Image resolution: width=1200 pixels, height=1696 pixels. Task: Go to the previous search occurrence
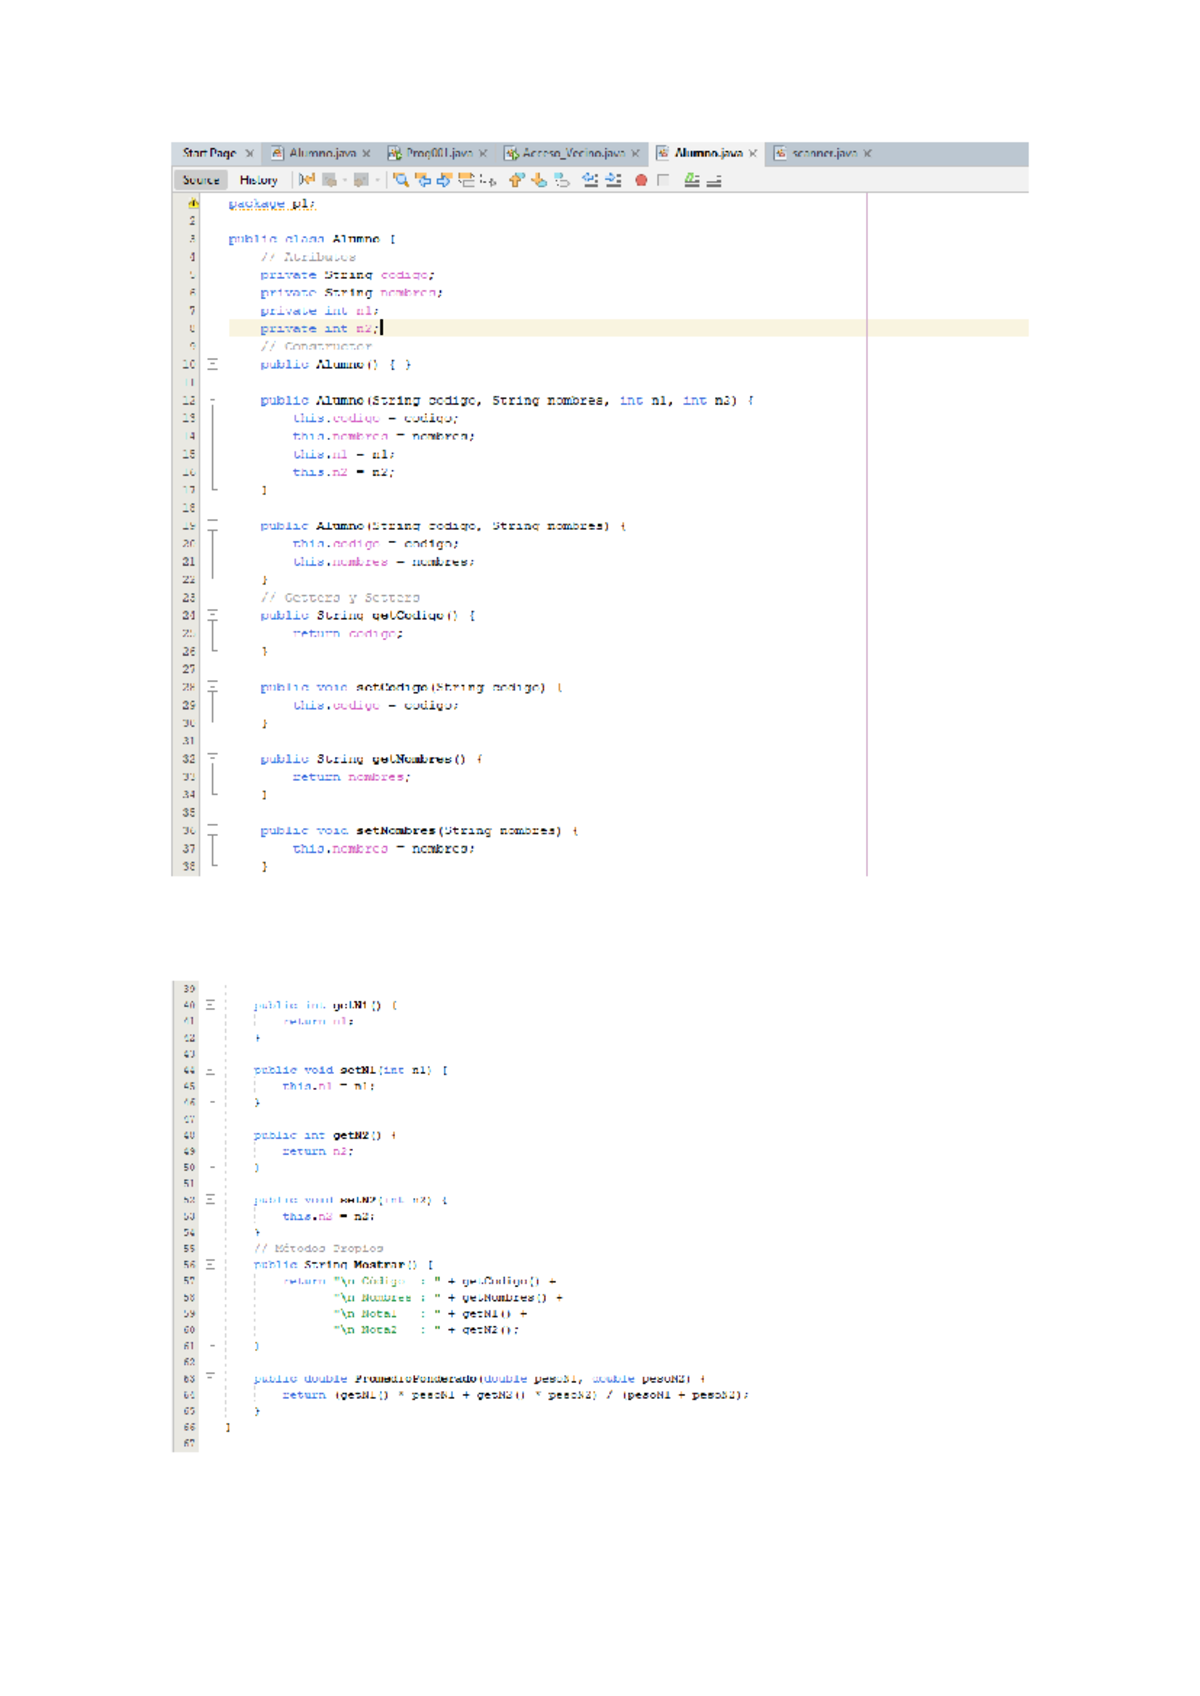coord(423,180)
